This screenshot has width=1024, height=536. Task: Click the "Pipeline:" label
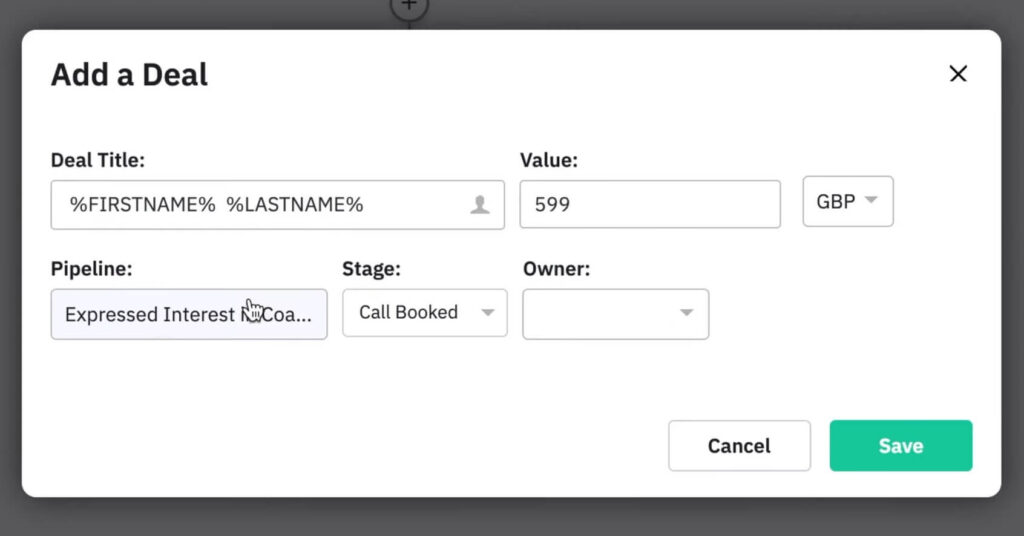click(91, 269)
